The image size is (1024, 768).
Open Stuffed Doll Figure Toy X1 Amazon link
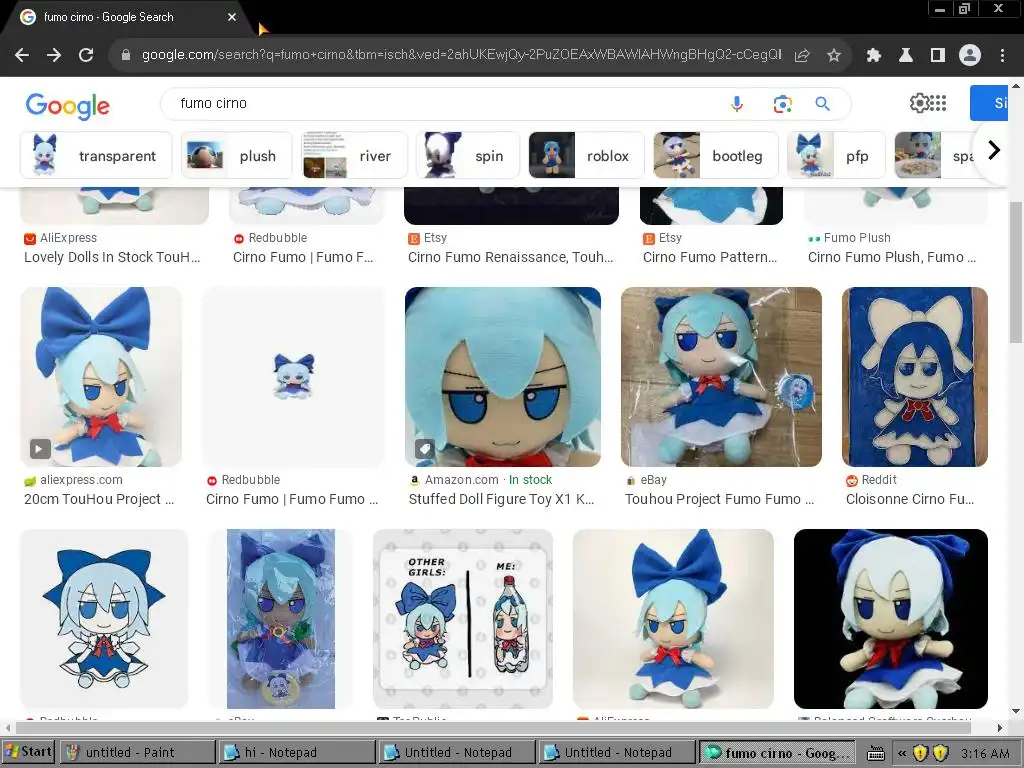click(x=501, y=499)
